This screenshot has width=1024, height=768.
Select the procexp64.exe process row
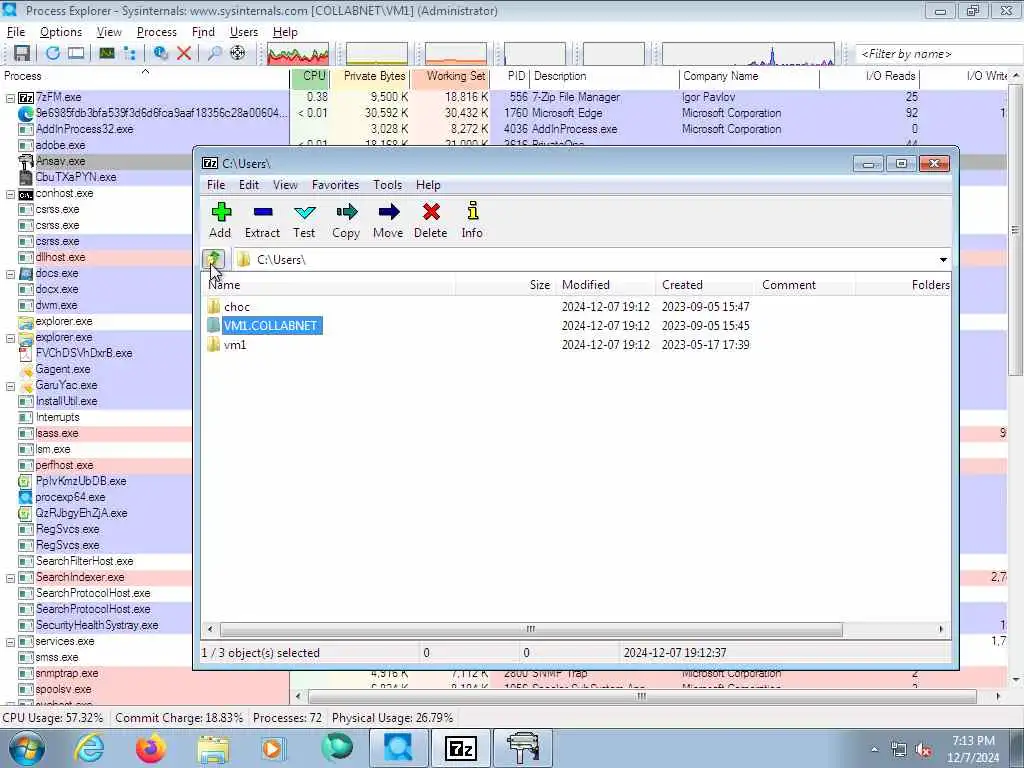(98, 498)
